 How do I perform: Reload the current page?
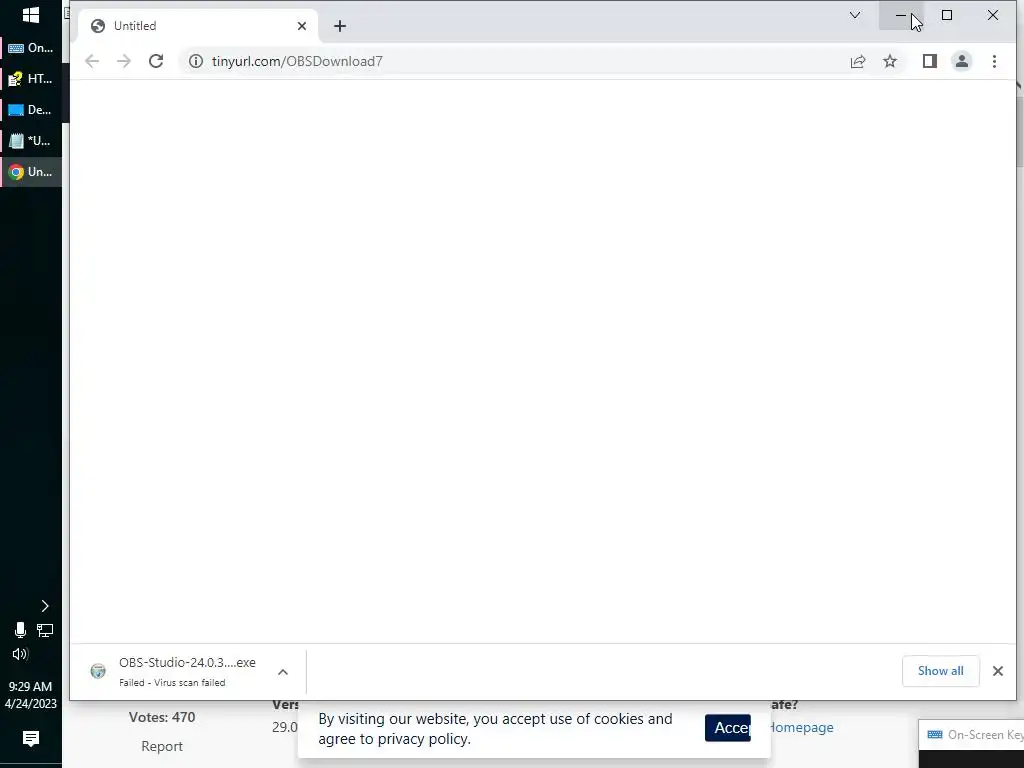[x=155, y=61]
